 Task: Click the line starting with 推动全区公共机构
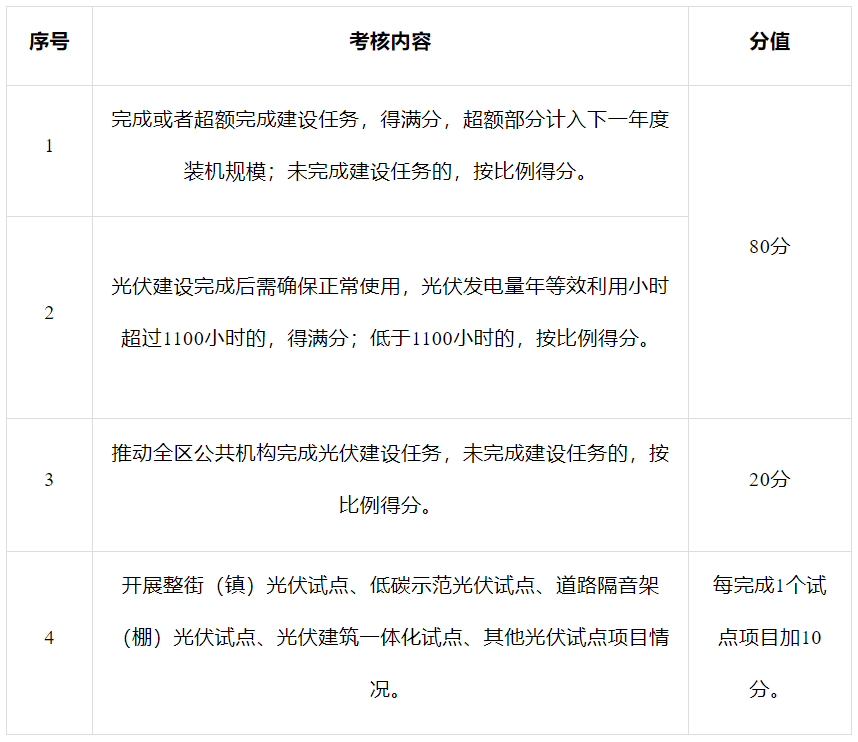(390, 454)
